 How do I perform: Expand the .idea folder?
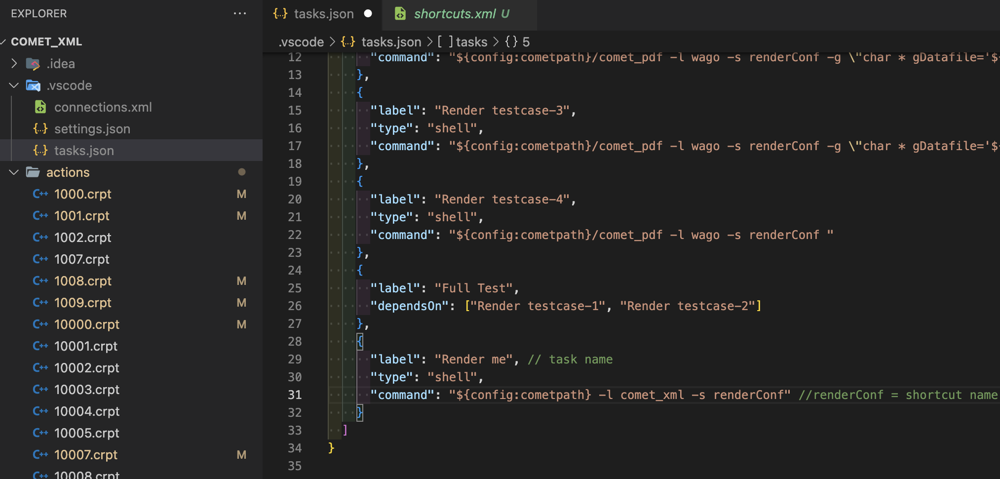click(x=15, y=64)
